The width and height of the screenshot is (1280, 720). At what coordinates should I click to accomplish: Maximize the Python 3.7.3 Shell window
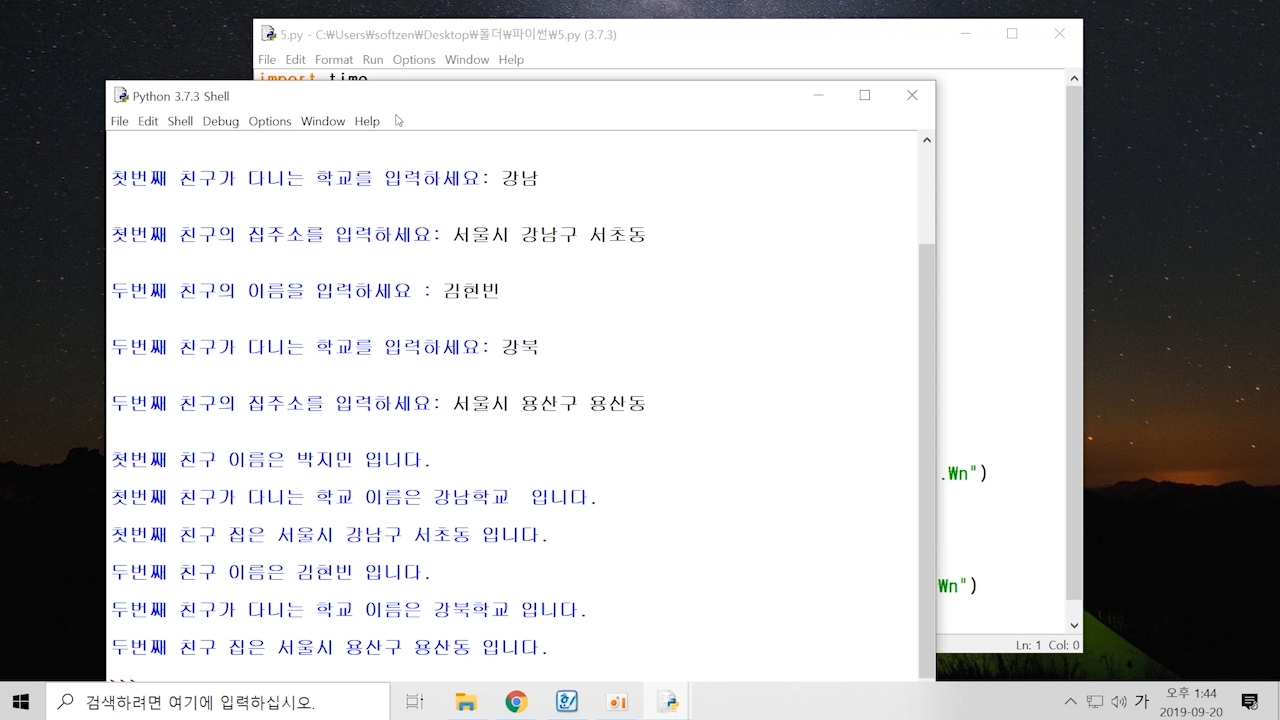865,96
